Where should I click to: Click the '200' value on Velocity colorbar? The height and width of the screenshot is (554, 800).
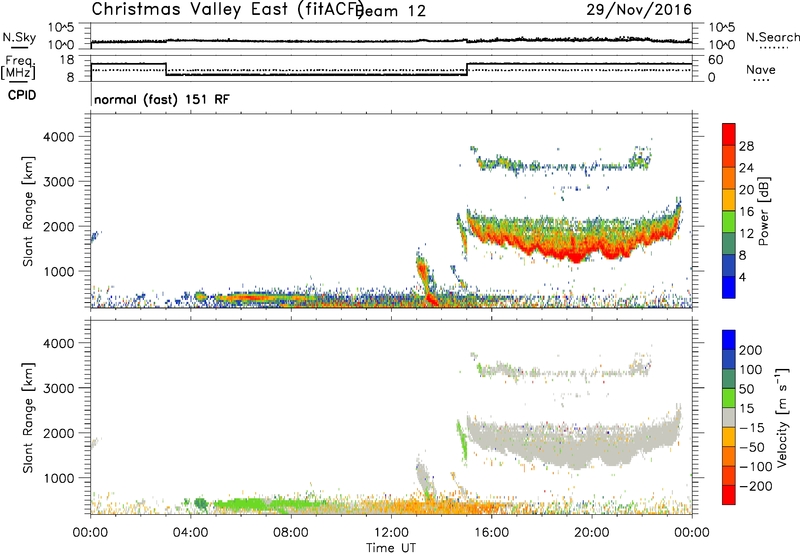(x=751, y=350)
